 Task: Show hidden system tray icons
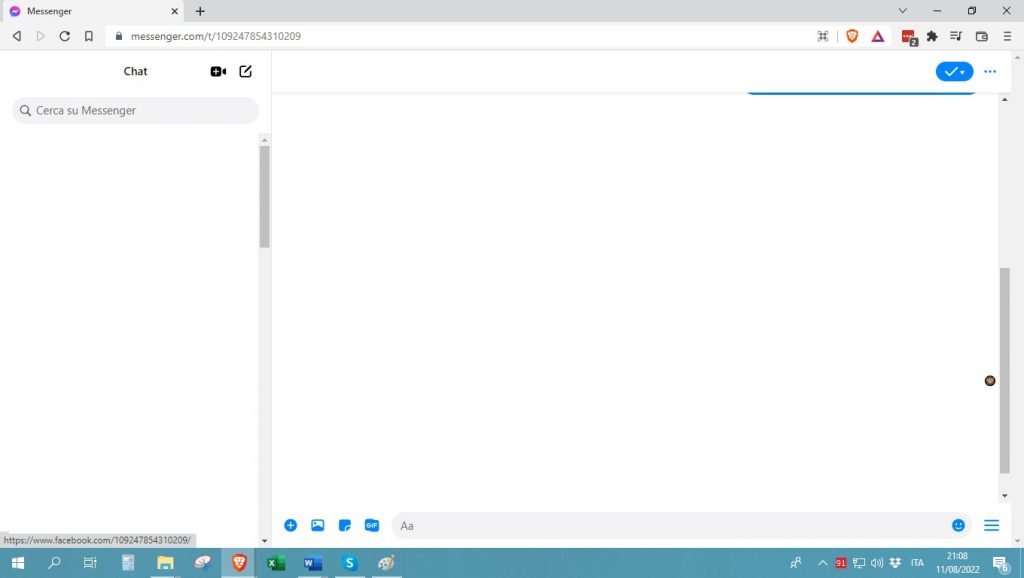coord(823,563)
